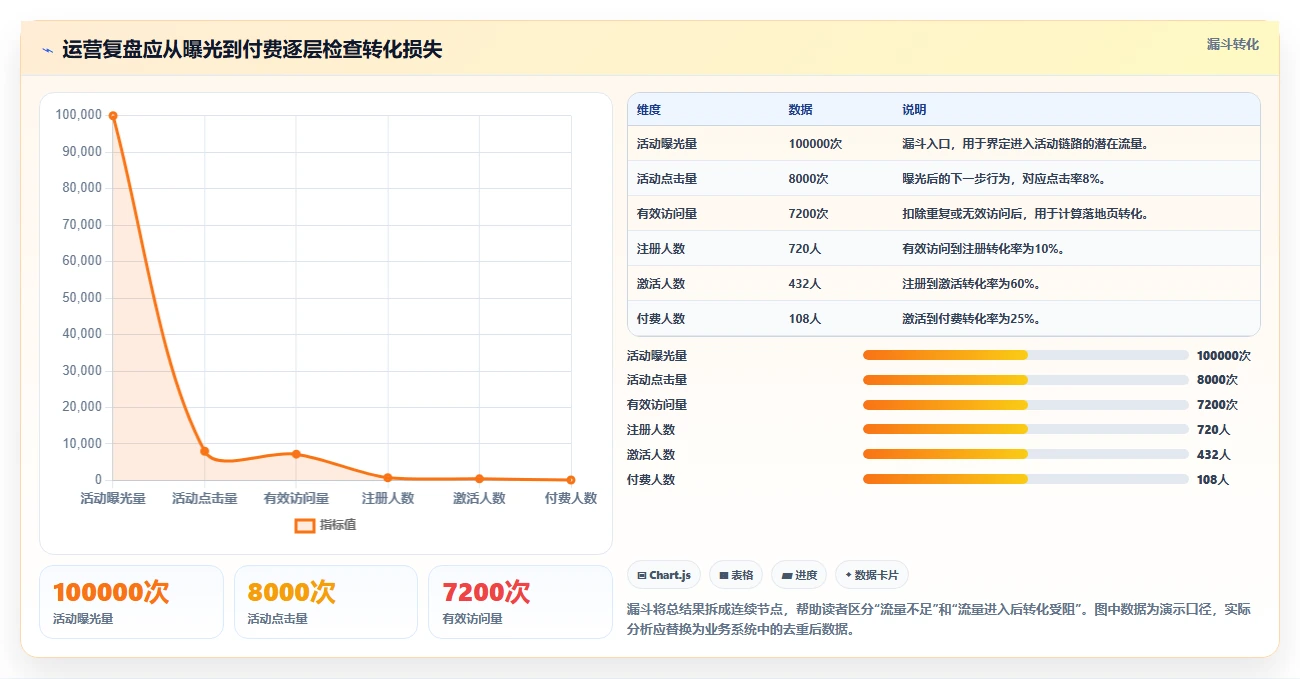Click the page title 运营复盘应从曝光到付费逐层检查转化损失
This screenshot has width=1300, height=679.
point(252,50)
